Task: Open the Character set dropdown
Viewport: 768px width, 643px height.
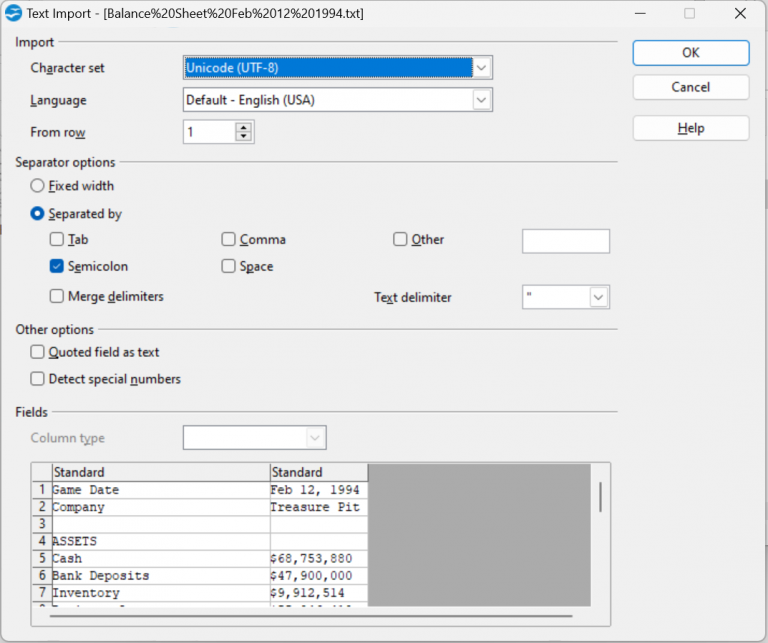Action: [x=482, y=68]
